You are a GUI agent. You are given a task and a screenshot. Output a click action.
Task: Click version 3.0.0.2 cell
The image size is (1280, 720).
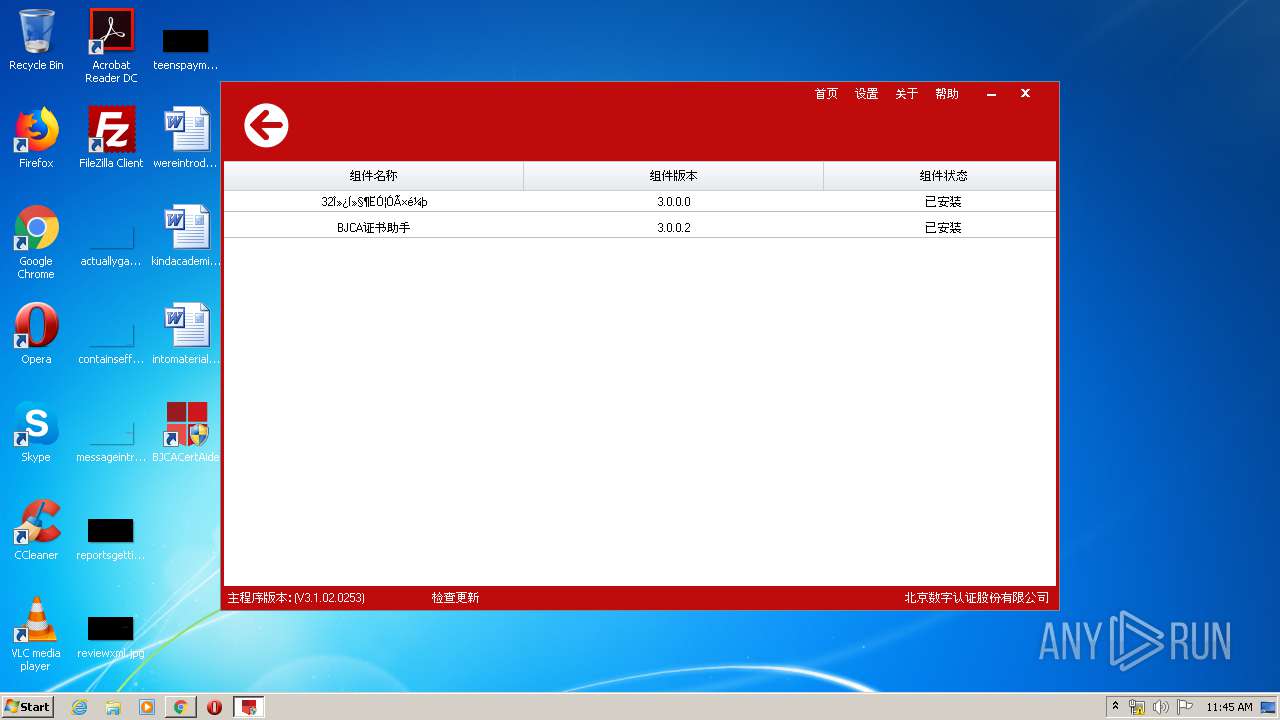(x=674, y=228)
